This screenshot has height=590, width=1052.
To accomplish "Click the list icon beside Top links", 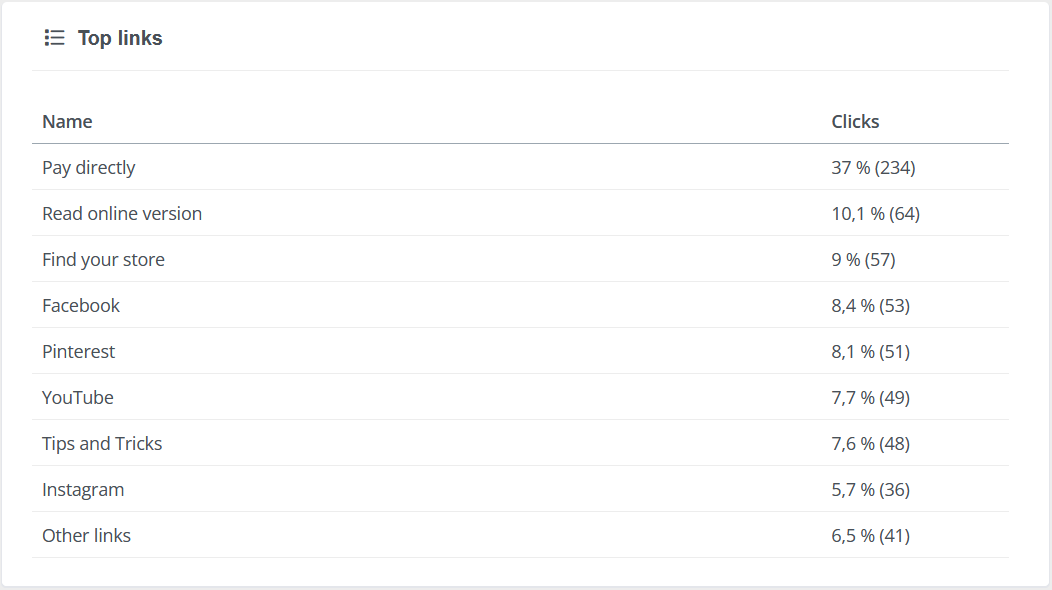I will click(54, 38).
